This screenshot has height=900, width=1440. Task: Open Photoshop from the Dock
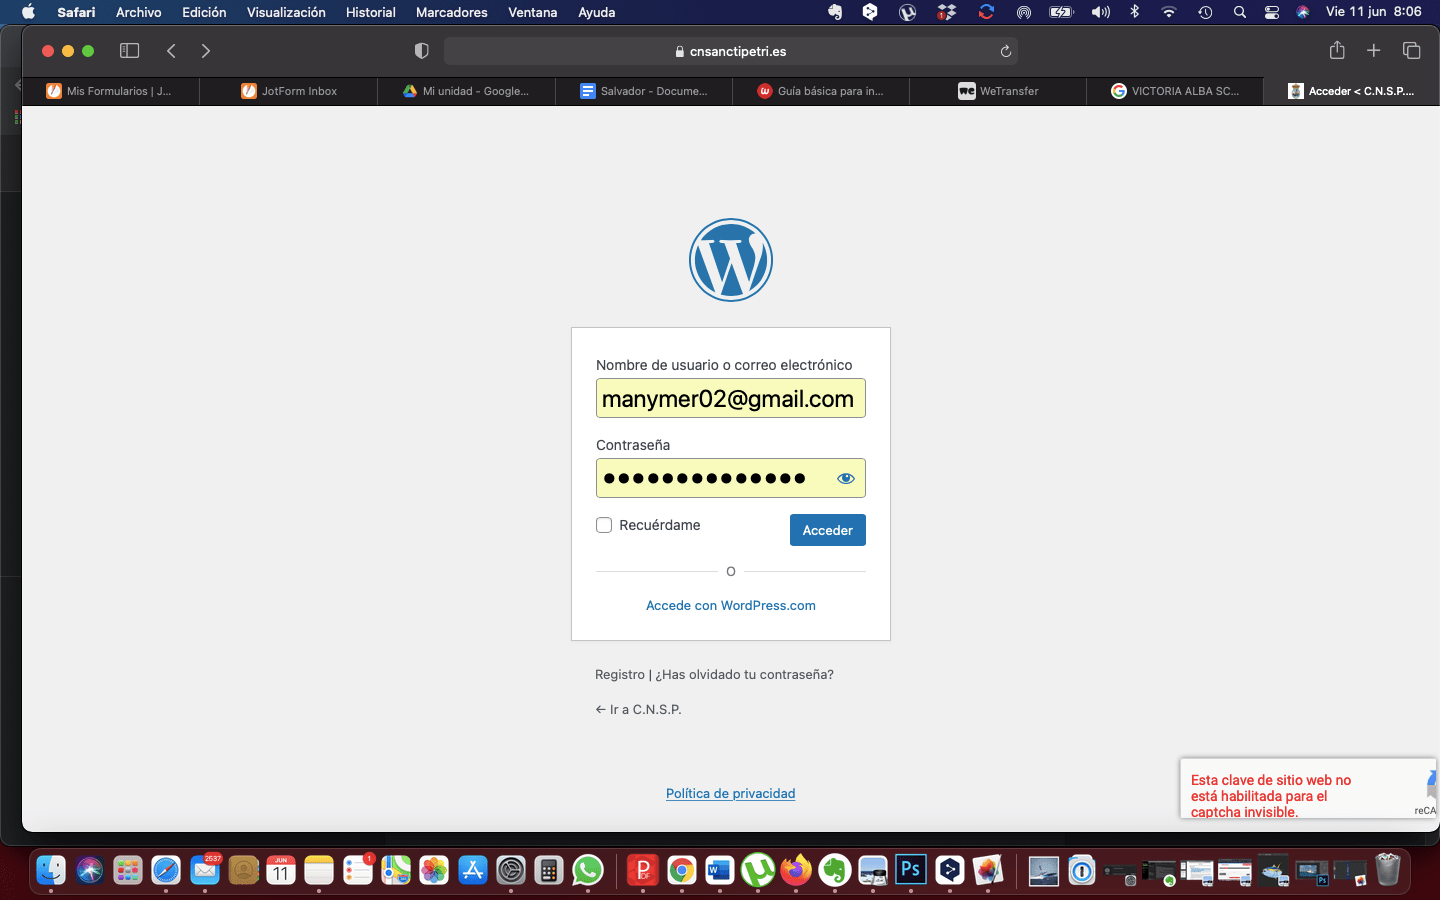pos(910,871)
